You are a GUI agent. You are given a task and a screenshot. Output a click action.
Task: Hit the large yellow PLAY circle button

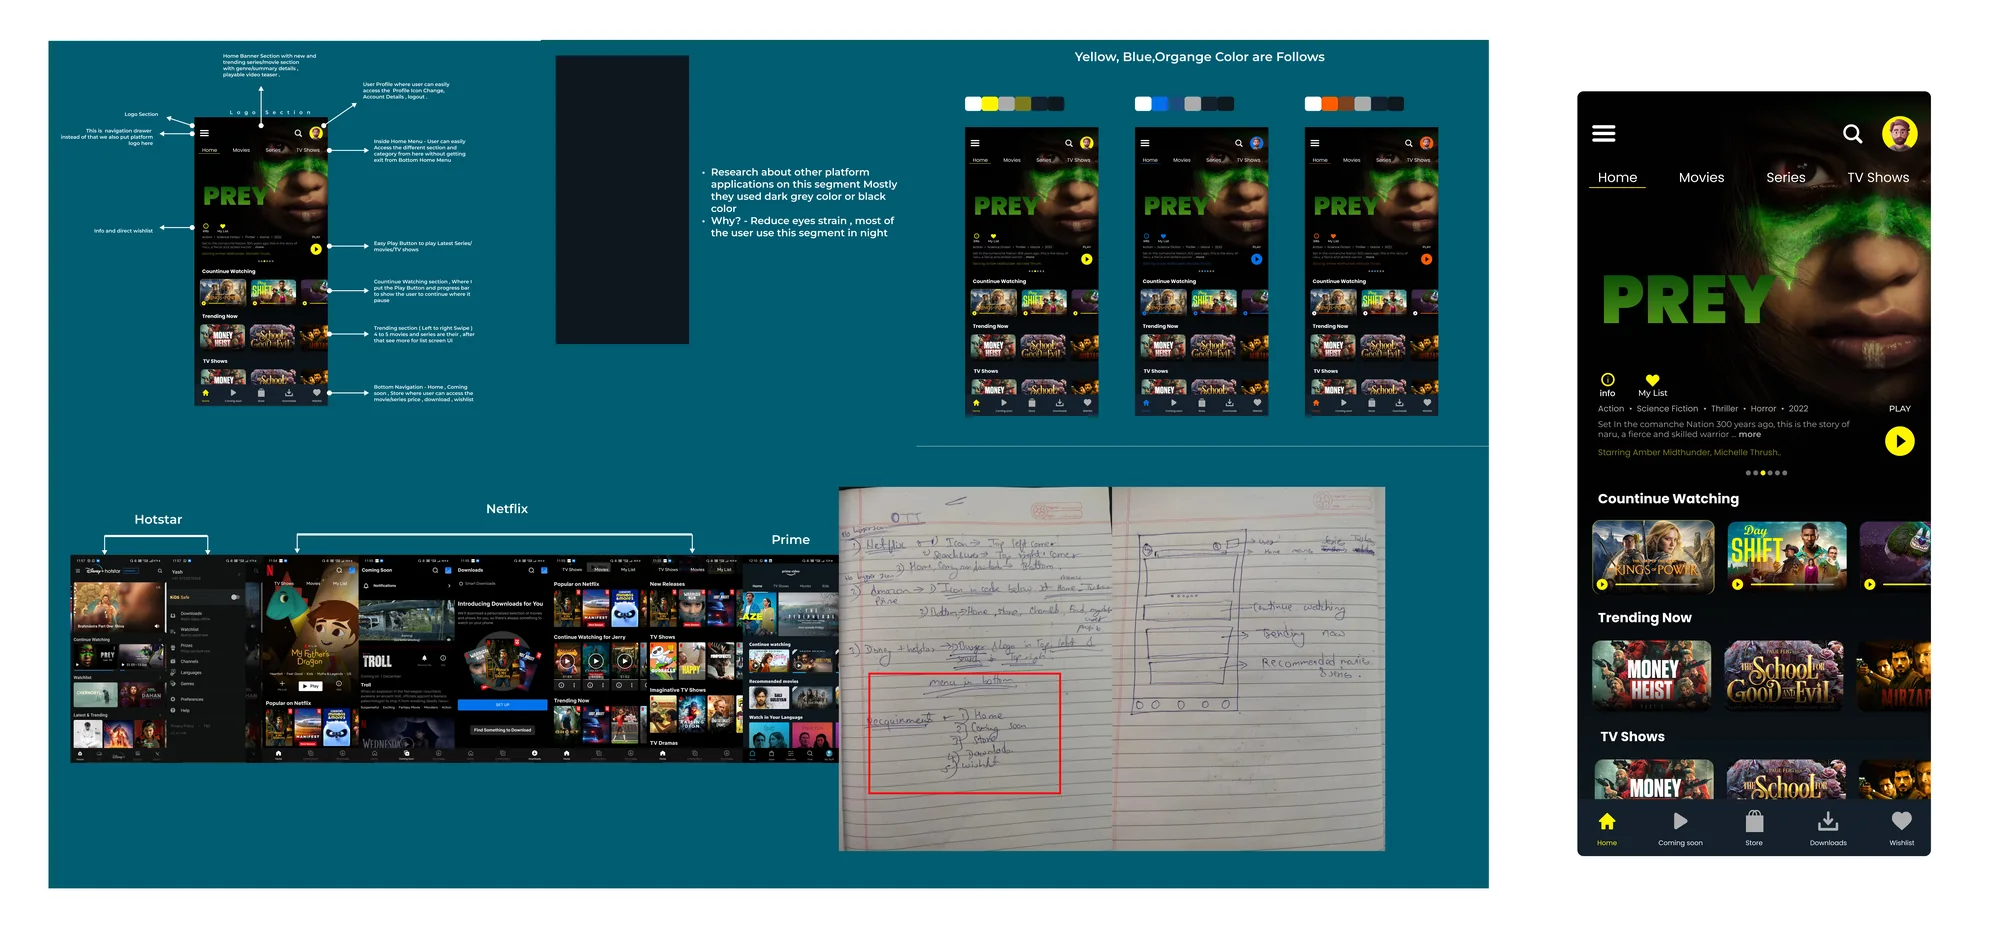[1899, 441]
